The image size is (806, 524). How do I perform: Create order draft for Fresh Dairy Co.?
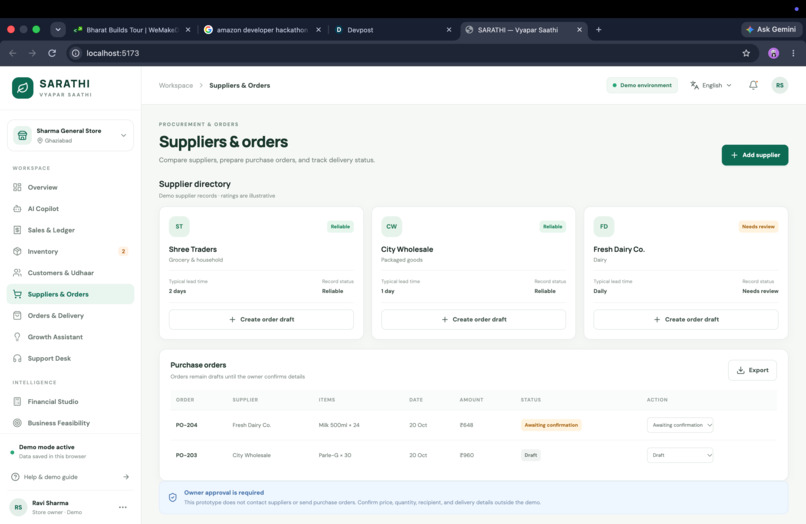coord(686,319)
